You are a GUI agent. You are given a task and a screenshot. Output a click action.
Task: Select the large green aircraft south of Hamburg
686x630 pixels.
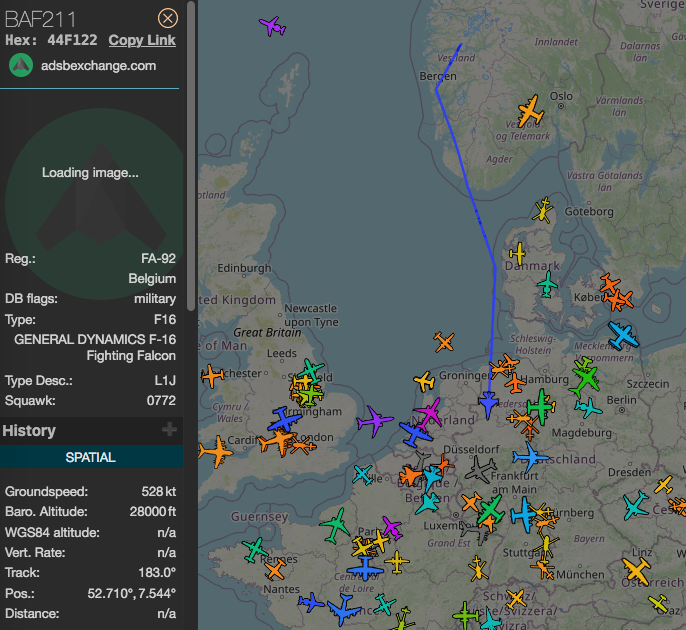coord(541,407)
